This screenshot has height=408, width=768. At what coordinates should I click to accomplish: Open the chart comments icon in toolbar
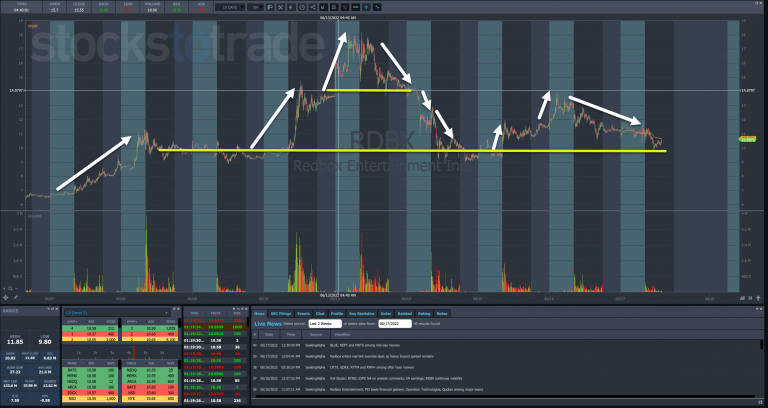click(270, 7)
